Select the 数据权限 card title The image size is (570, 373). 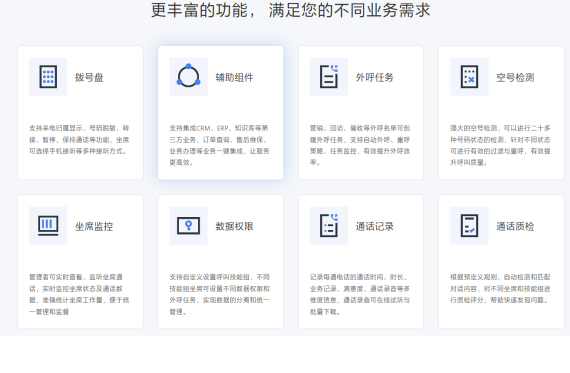pyautogui.click(x=234, y=226)
